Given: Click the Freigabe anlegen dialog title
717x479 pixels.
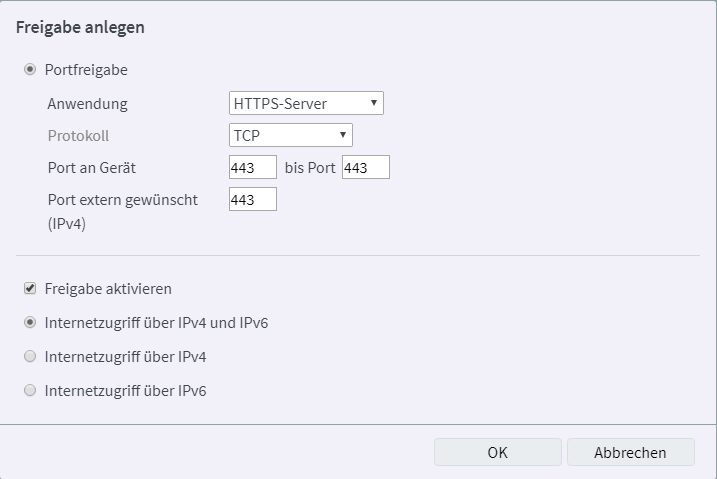Looking at the screenshot, I should click(80, 28).
